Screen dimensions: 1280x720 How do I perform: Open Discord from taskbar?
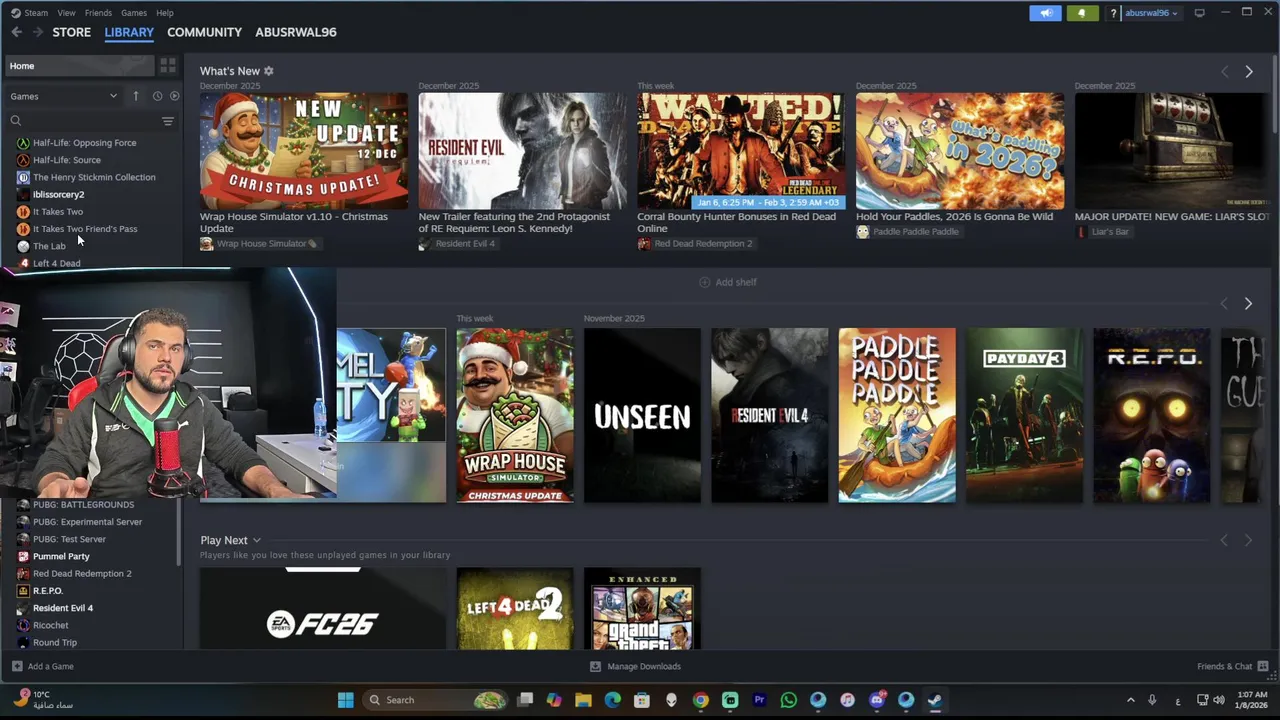tap(877, 700)
